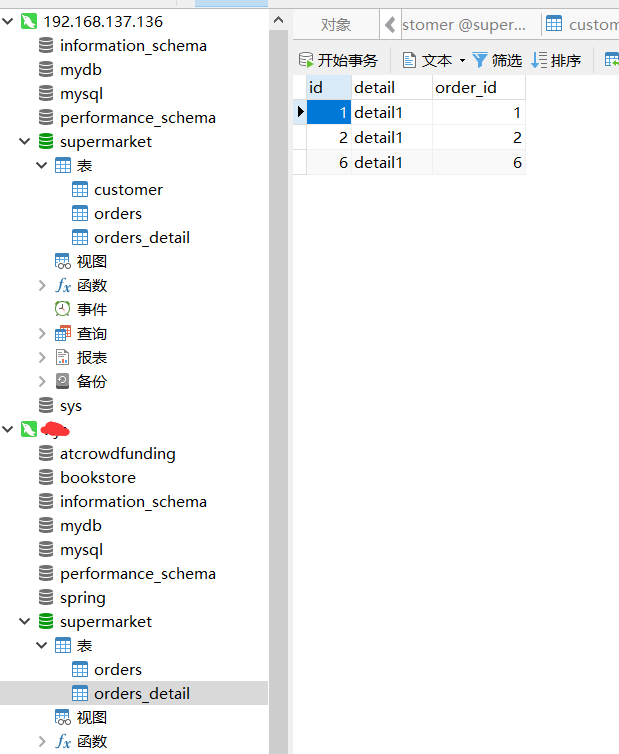Collapse the second 表 tables node
Screen dimensions: 619x754
point(42,645)
